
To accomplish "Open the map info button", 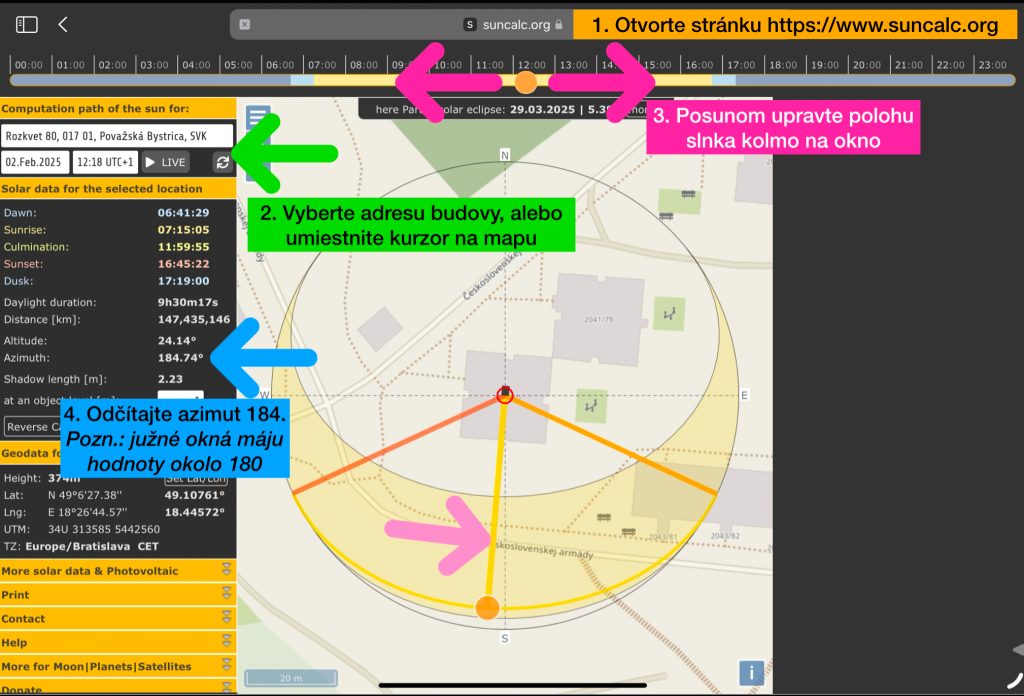I will 751,672.
